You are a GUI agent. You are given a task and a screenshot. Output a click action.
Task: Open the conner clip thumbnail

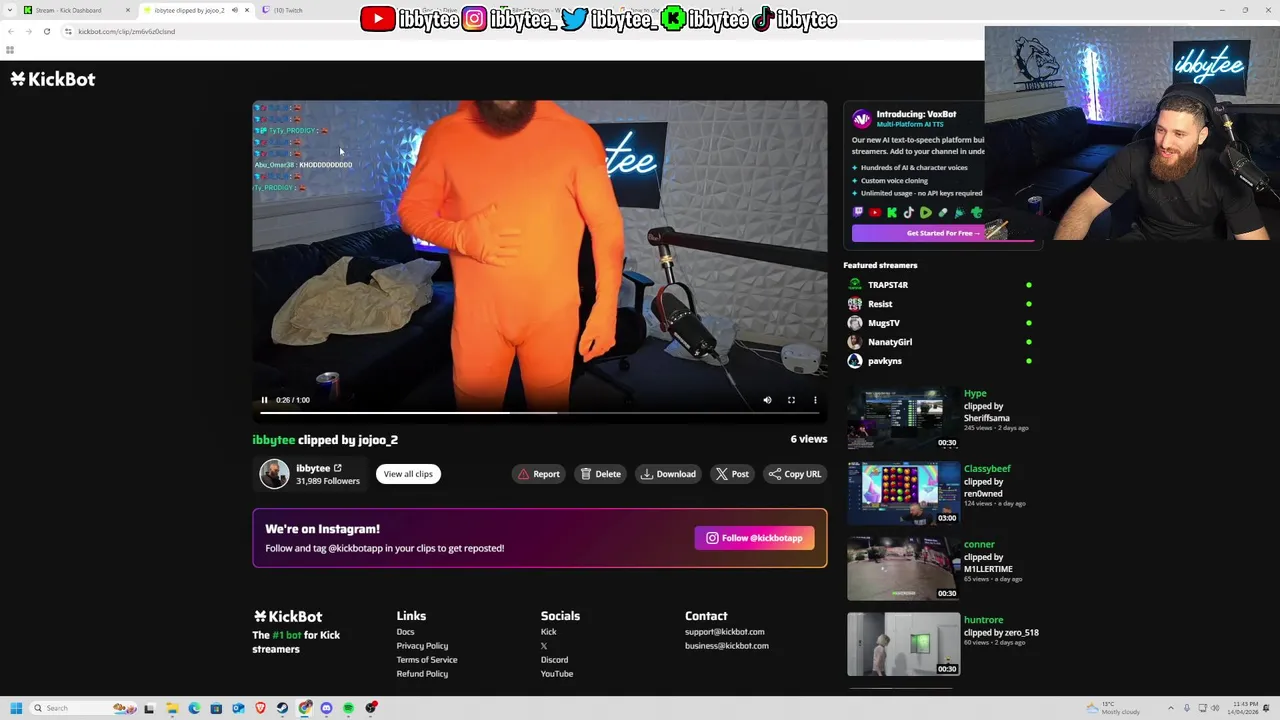point(903,569)
